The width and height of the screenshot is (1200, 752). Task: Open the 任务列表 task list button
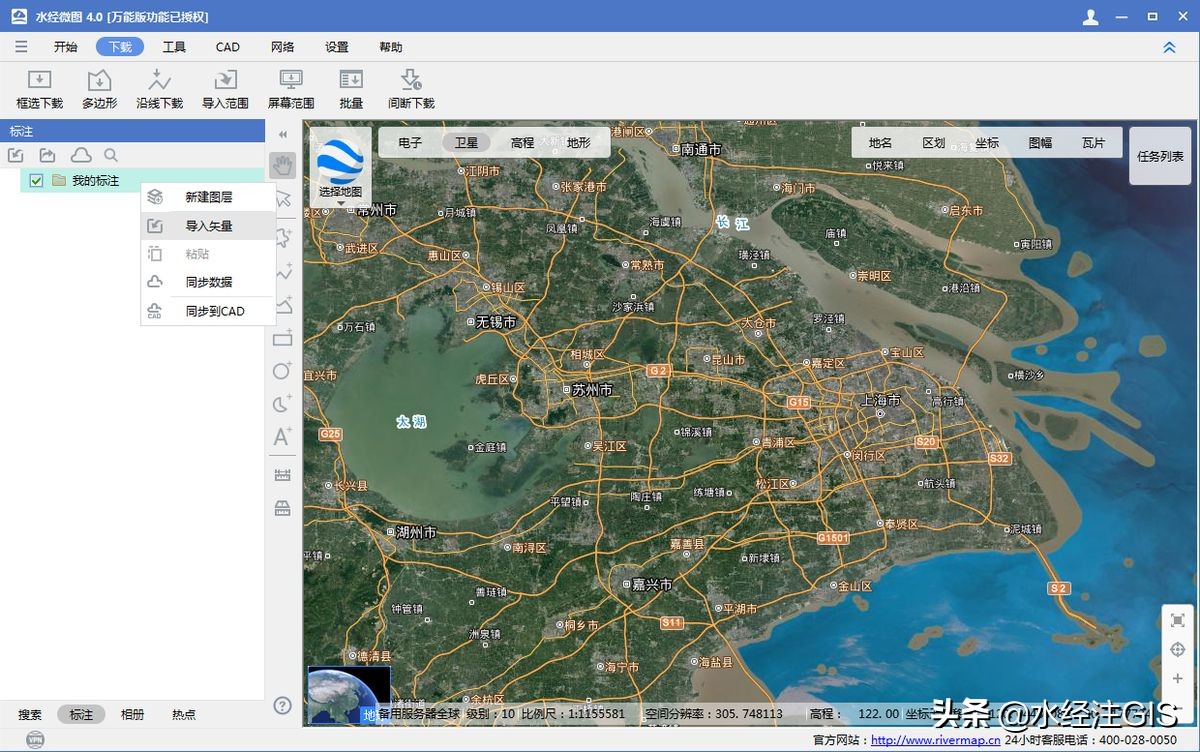[x=1160, y=156]
